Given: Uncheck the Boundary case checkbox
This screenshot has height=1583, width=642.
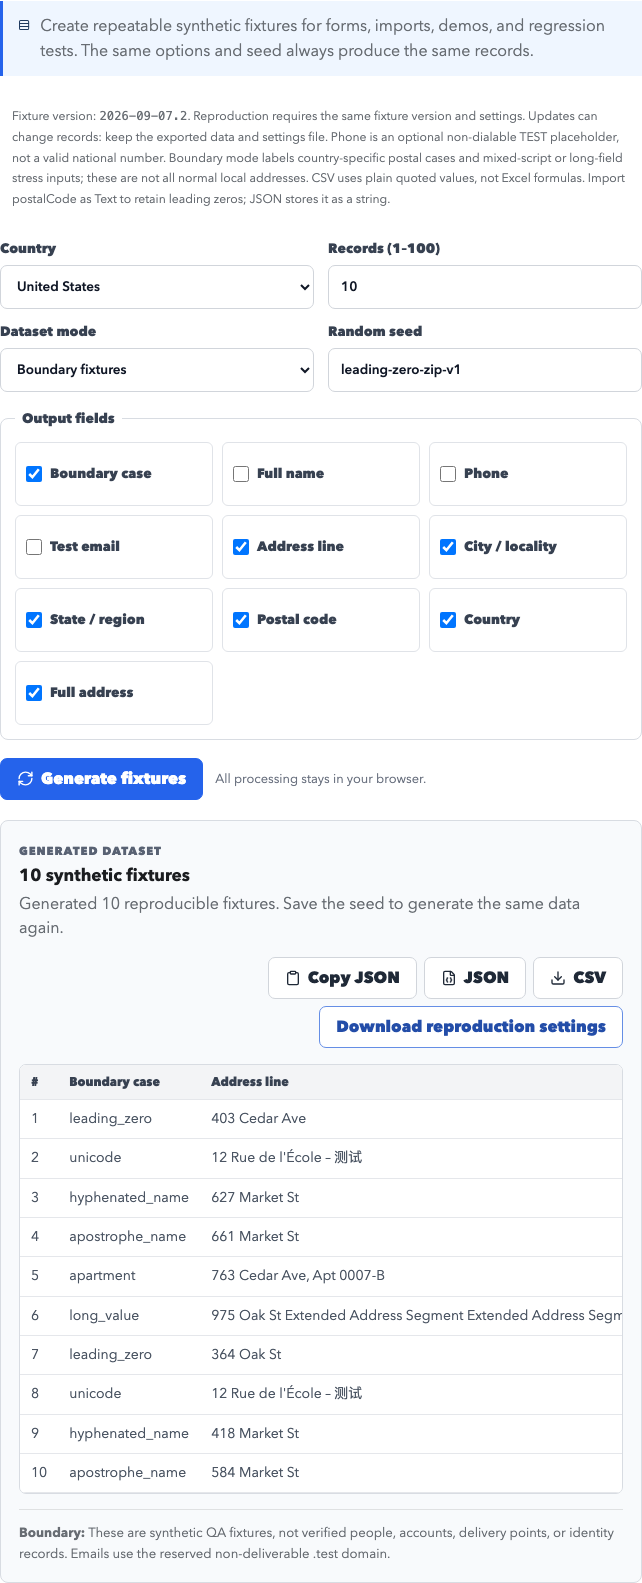Looking at the screenshot, I should click(x=34, y=474).
